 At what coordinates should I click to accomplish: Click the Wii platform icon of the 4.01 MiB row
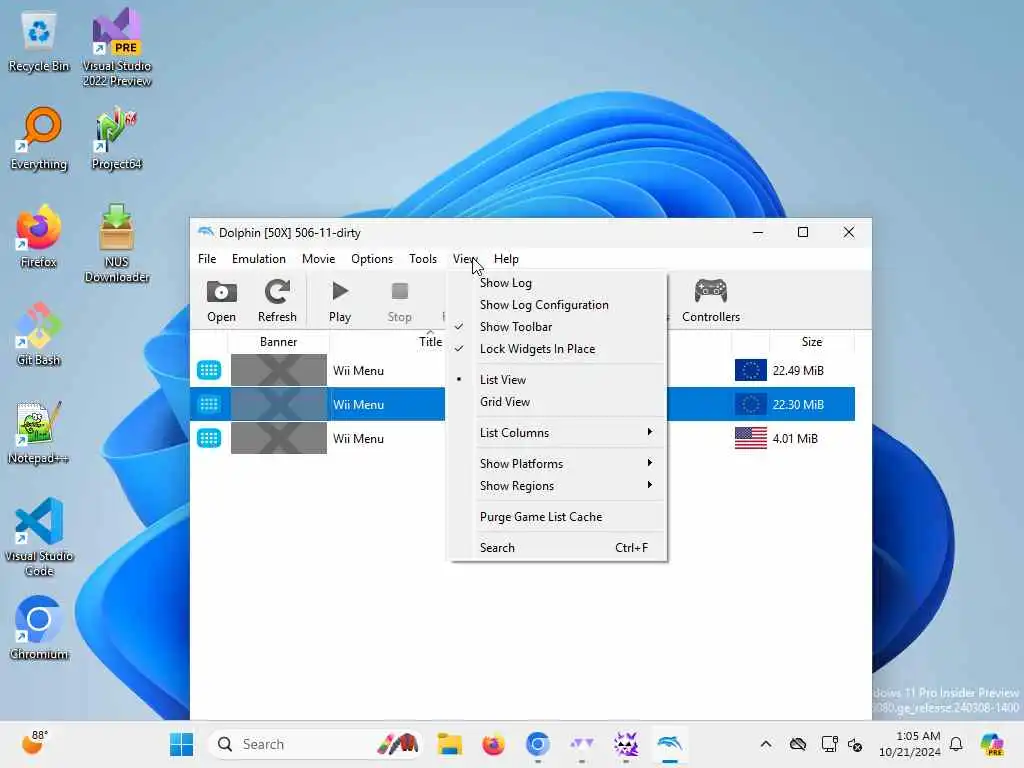[x=209, y=438]
